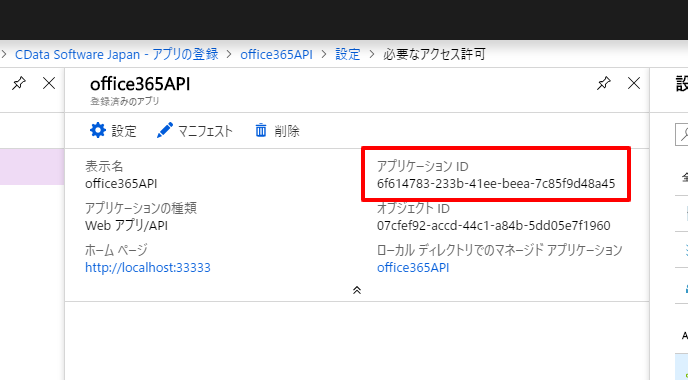The image size is (688, 380).
Task: Go to 設定 breadcrumb link
Action: (348, 54)
